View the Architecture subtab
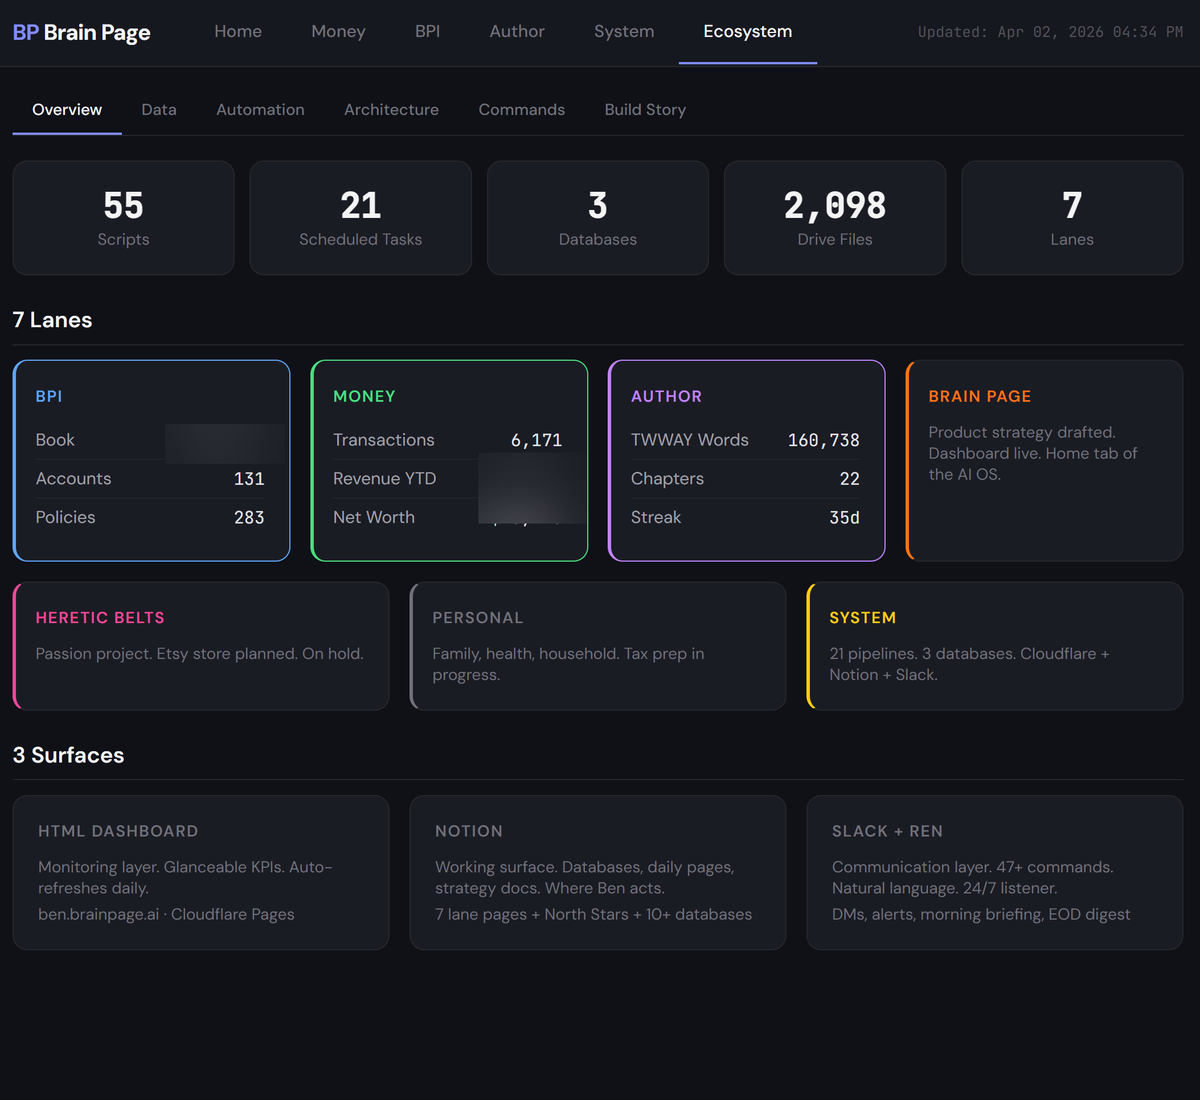The image size is (1200, 1100). (x=391, y=109)
